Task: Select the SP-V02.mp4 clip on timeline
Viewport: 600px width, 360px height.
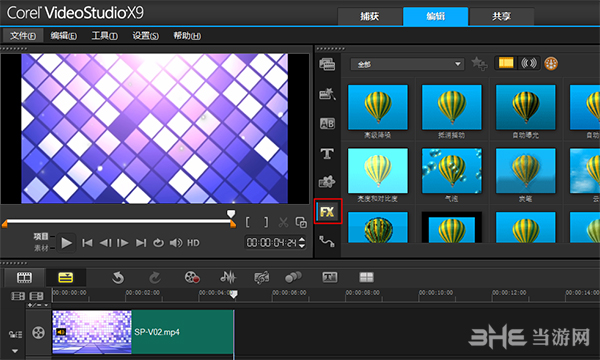Action: pyautogui.click(x=143, y=332)
